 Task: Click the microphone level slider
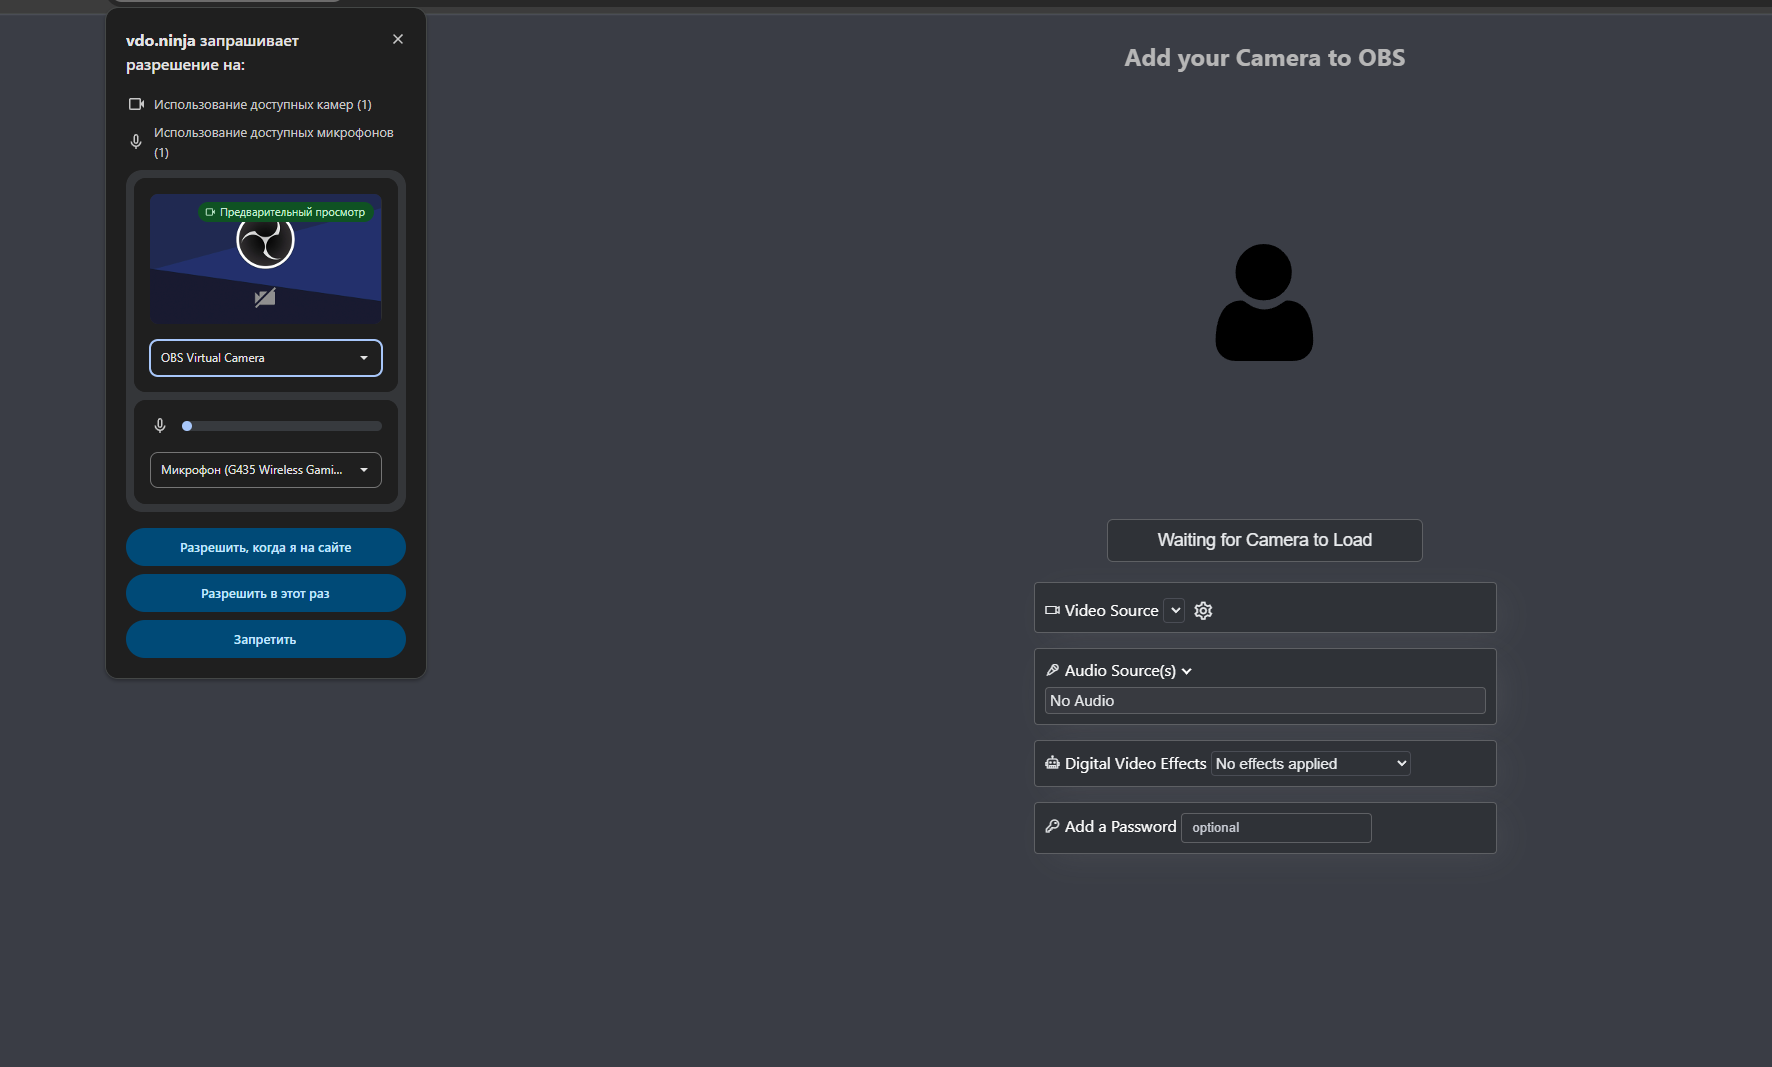point(283,426)
